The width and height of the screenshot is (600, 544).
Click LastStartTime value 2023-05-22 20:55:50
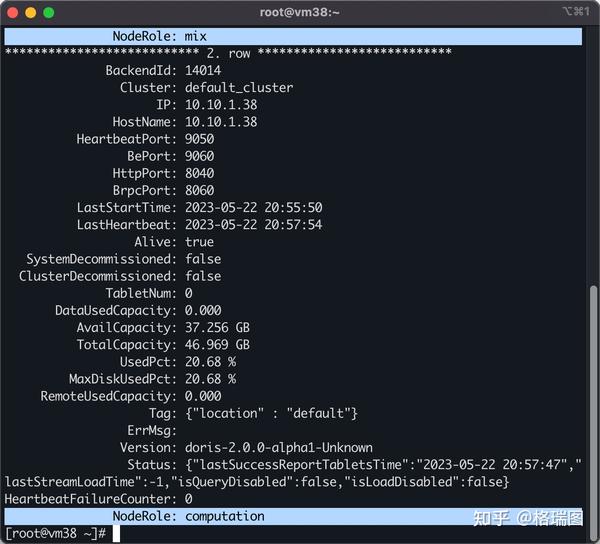pyautogui.click(x=254, y=208)
